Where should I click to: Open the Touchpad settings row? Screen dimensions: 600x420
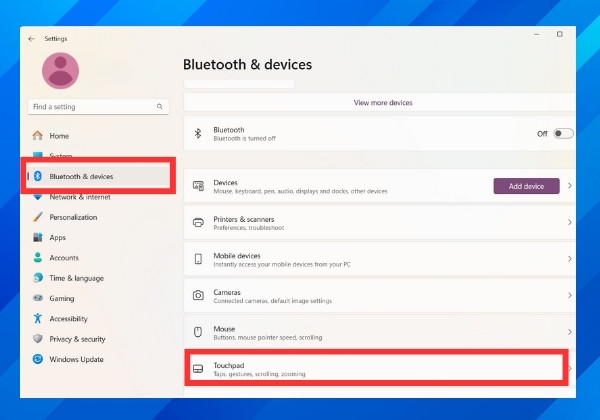[x=375, y=369]
